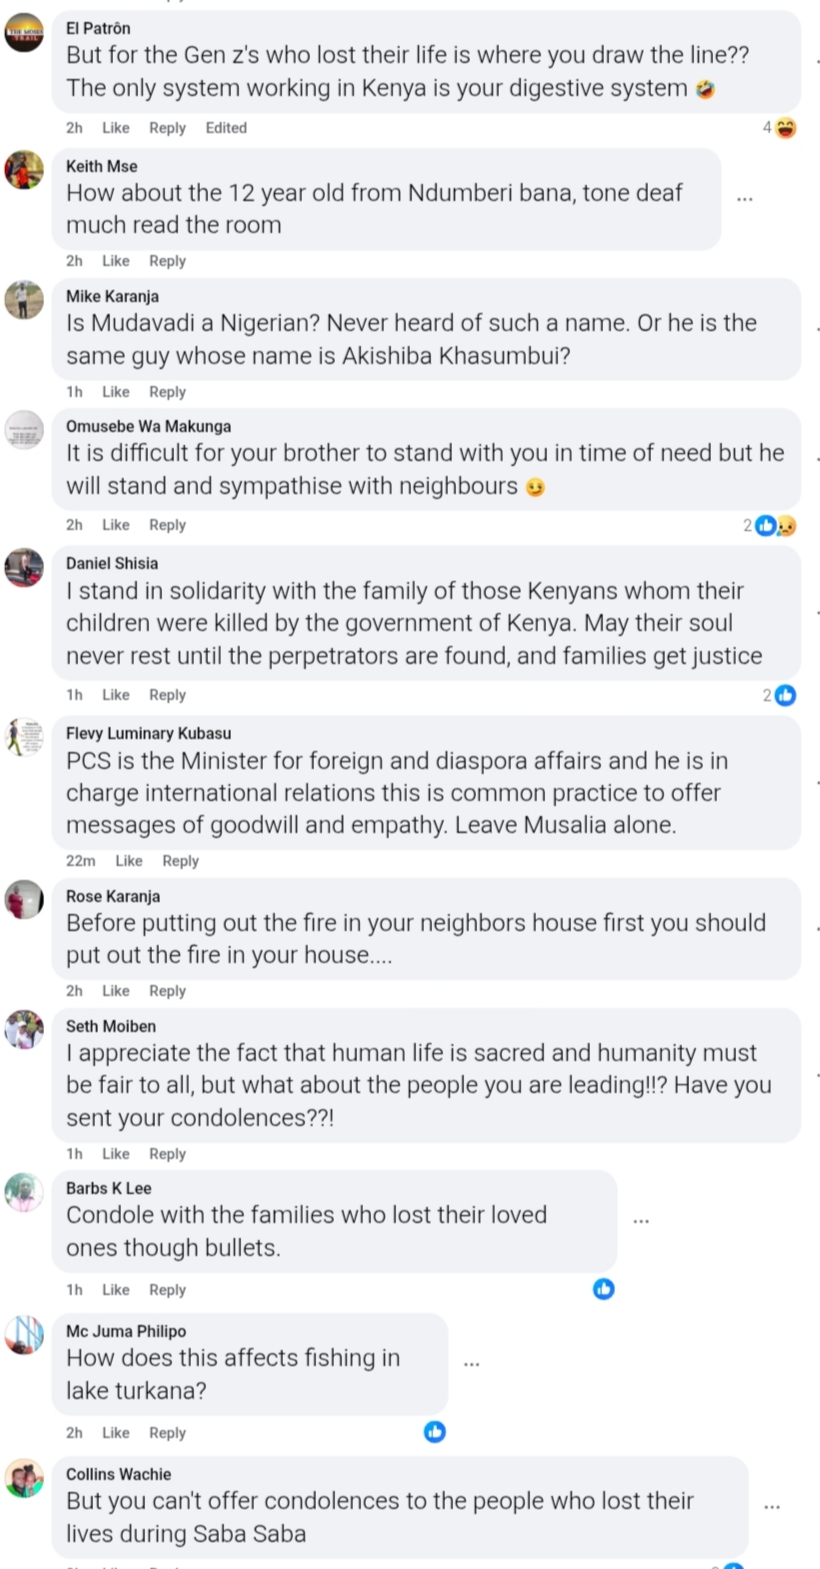Like Flevy Luminary Kubasu's comment
820x1569 pixels.
click(x=128, y=860)
